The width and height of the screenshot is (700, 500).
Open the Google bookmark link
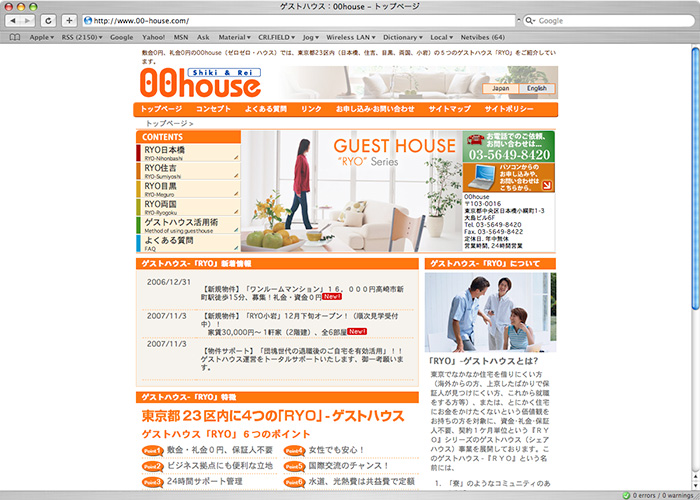121,38
